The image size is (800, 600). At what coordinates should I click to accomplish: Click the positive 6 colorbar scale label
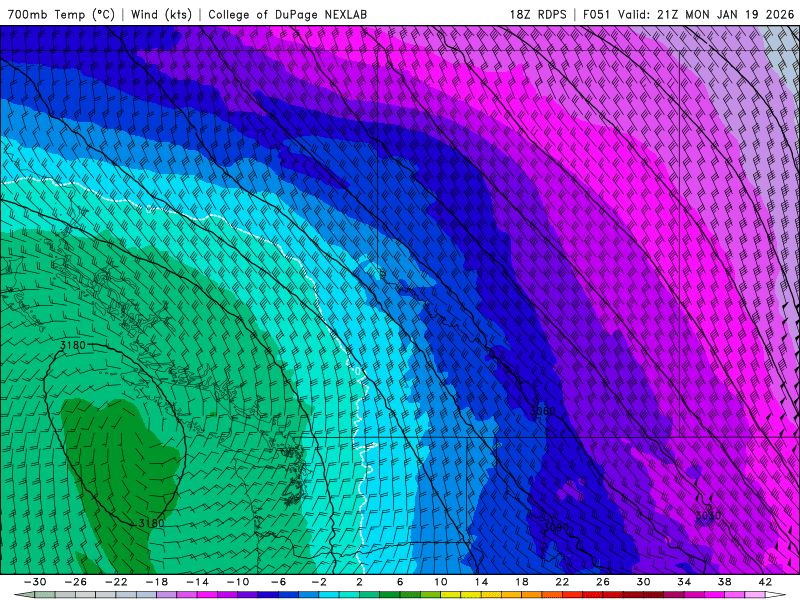[x=400, y=582]
